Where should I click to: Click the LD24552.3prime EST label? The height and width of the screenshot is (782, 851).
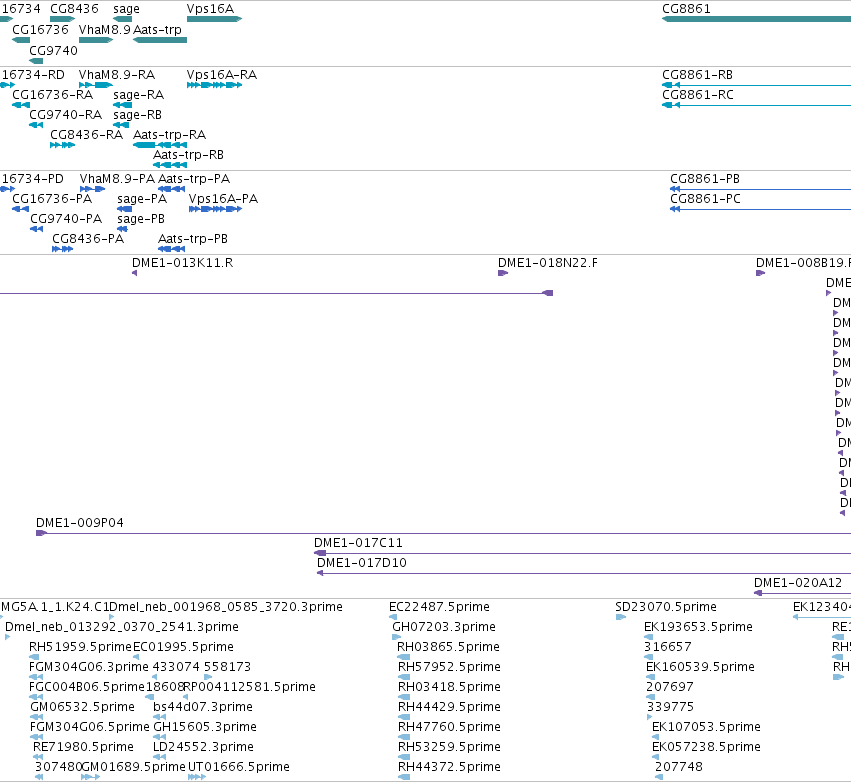pyautogui.click(x=203, y=747)
